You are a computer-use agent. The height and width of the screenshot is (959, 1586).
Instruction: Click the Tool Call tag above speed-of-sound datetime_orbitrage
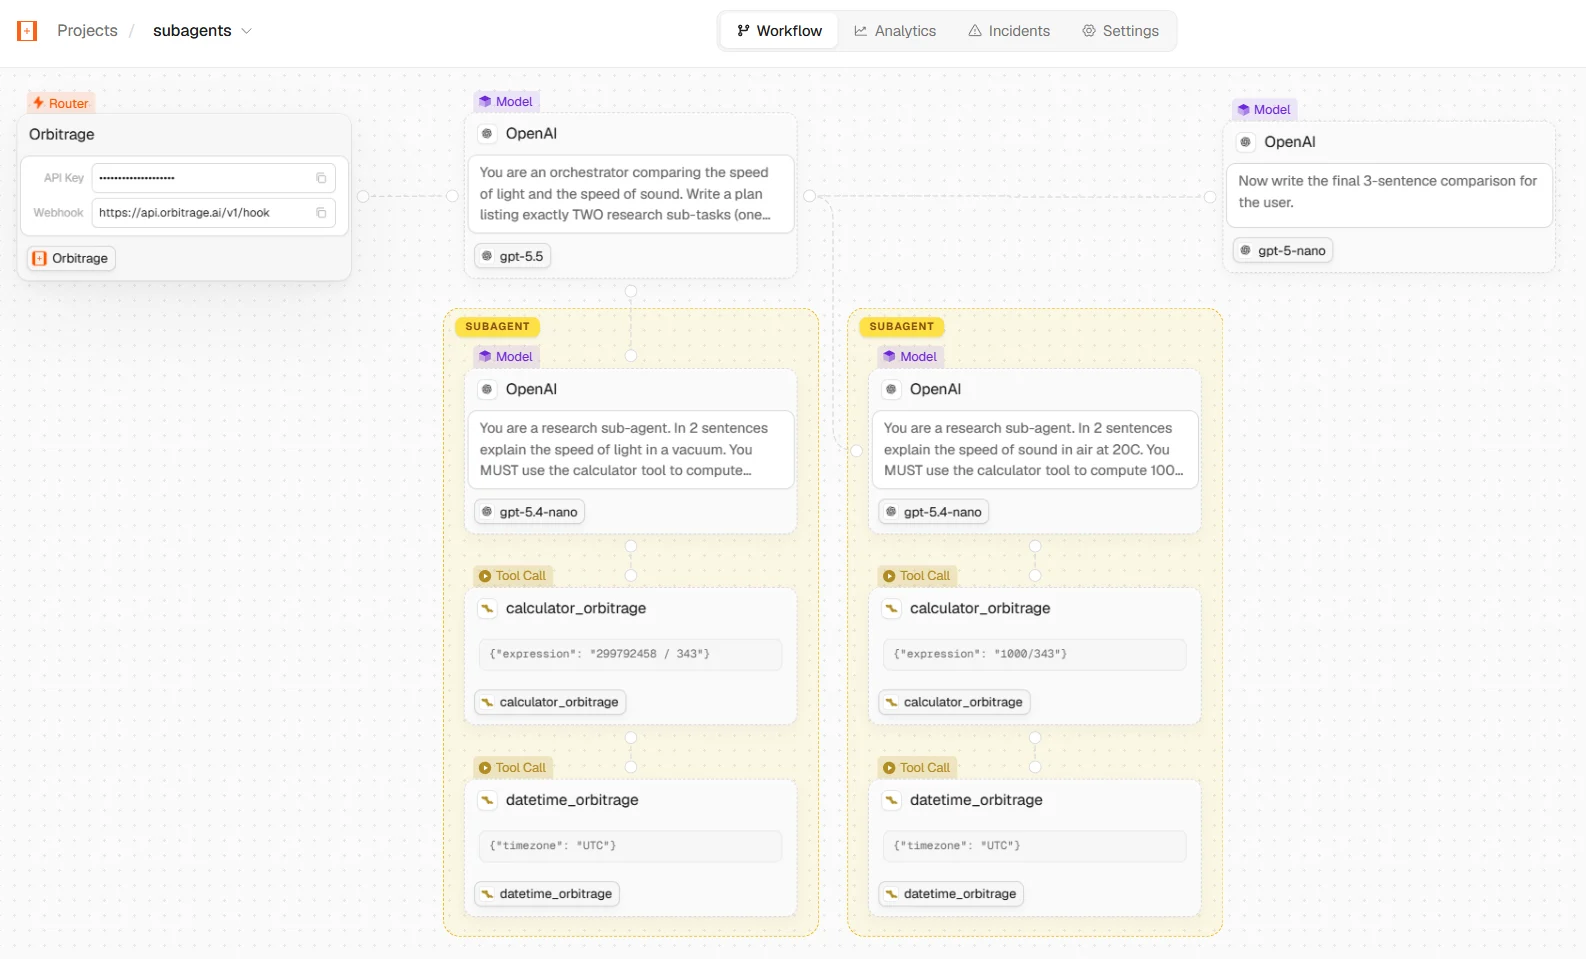[917, 768]
